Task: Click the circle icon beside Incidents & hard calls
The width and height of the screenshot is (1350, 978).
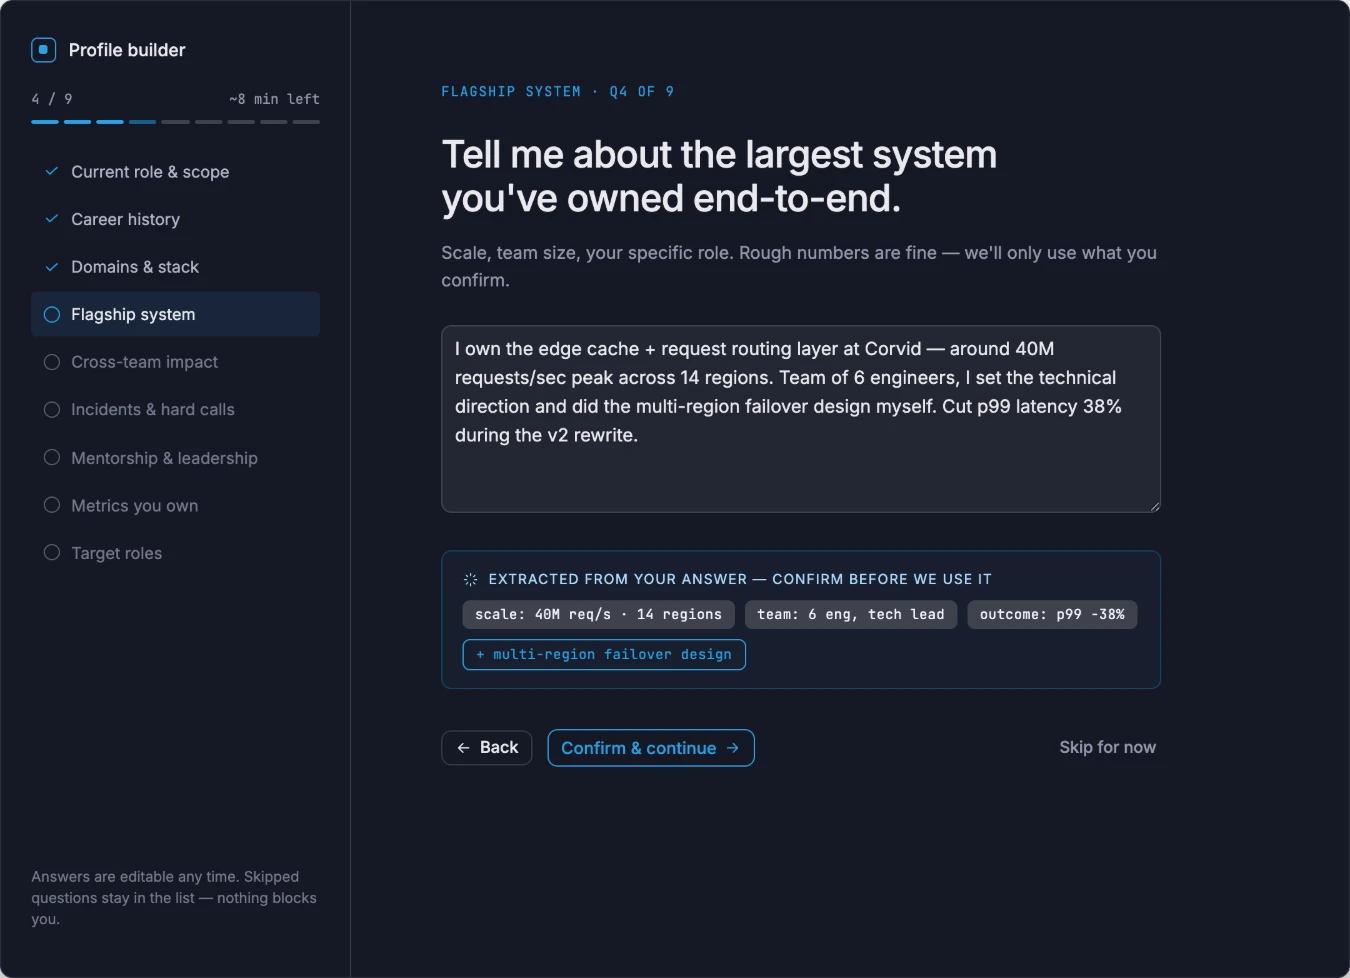Action: point(52,409)
